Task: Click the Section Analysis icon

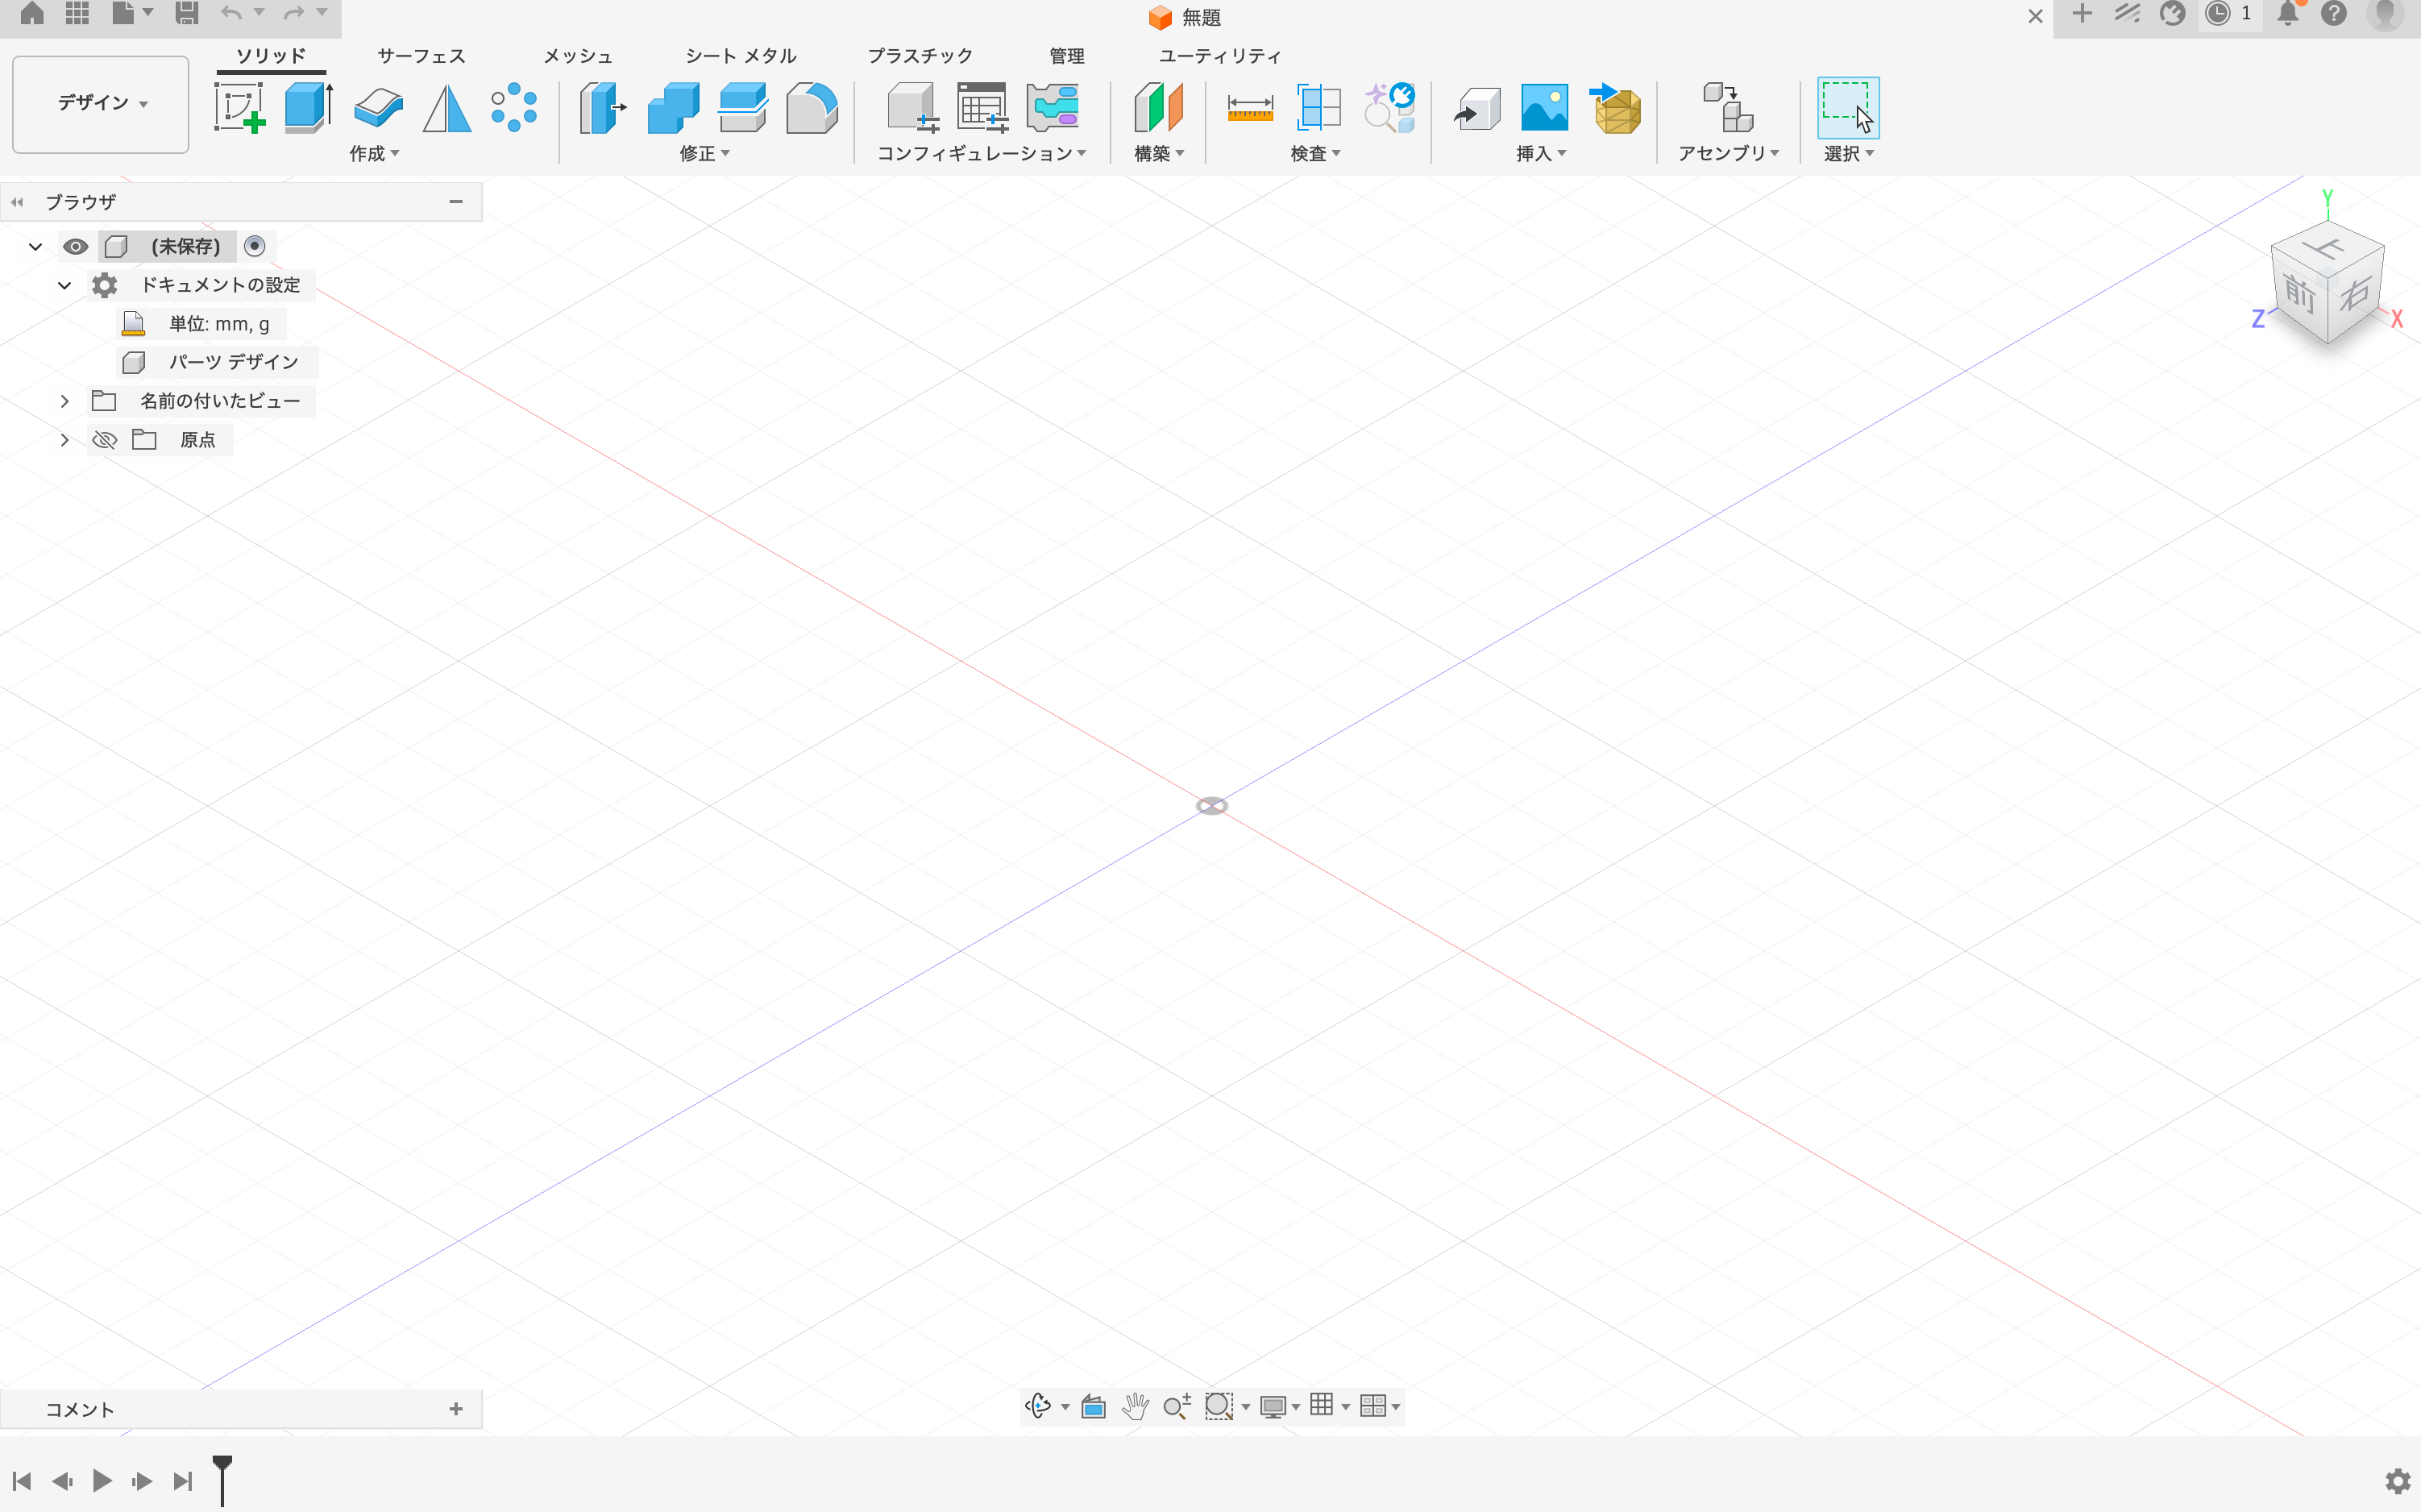Action: 1319,108
